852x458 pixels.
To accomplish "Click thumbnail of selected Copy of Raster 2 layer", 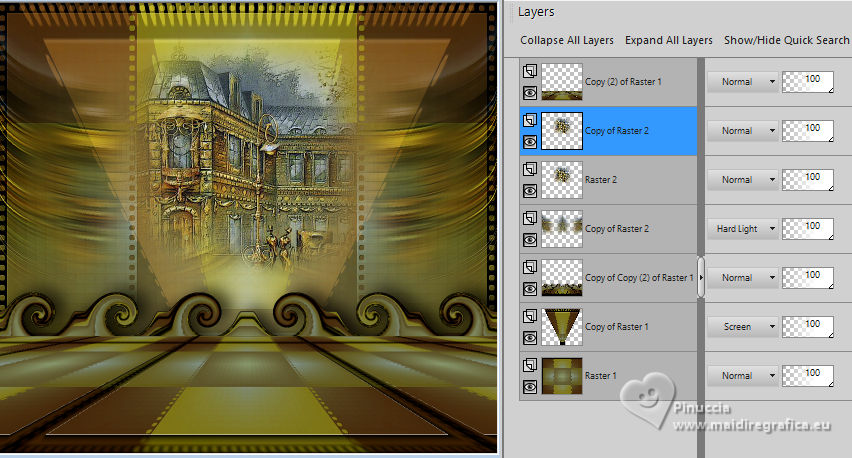I will coord(562,131).
